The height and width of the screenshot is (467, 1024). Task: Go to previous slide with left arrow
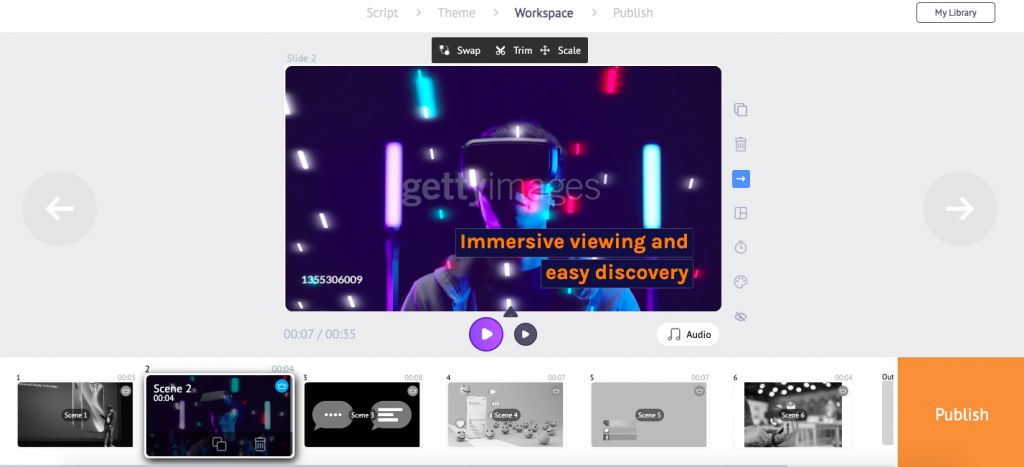click(59, 209)
